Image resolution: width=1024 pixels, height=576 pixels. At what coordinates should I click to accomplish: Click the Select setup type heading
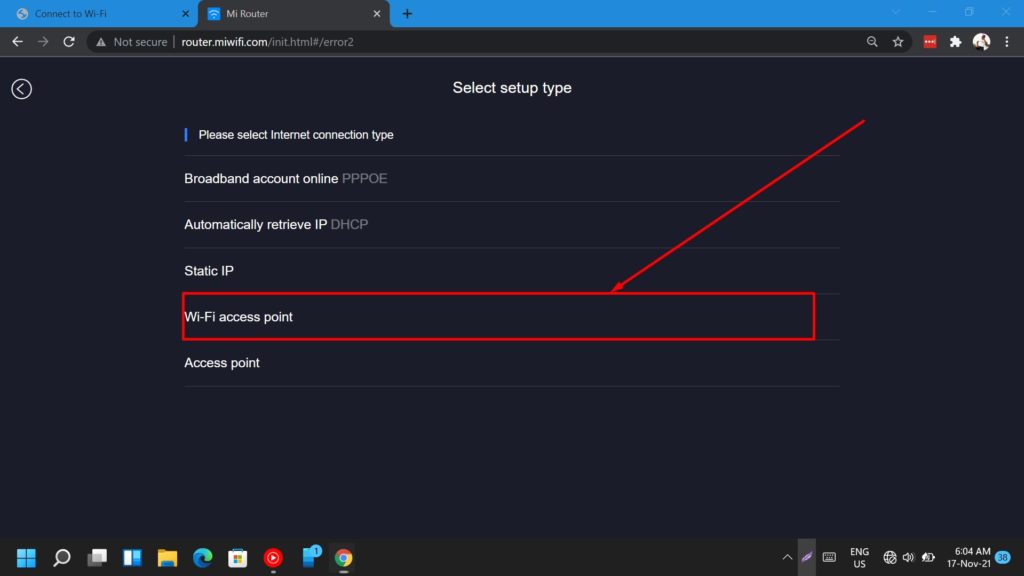512,88
